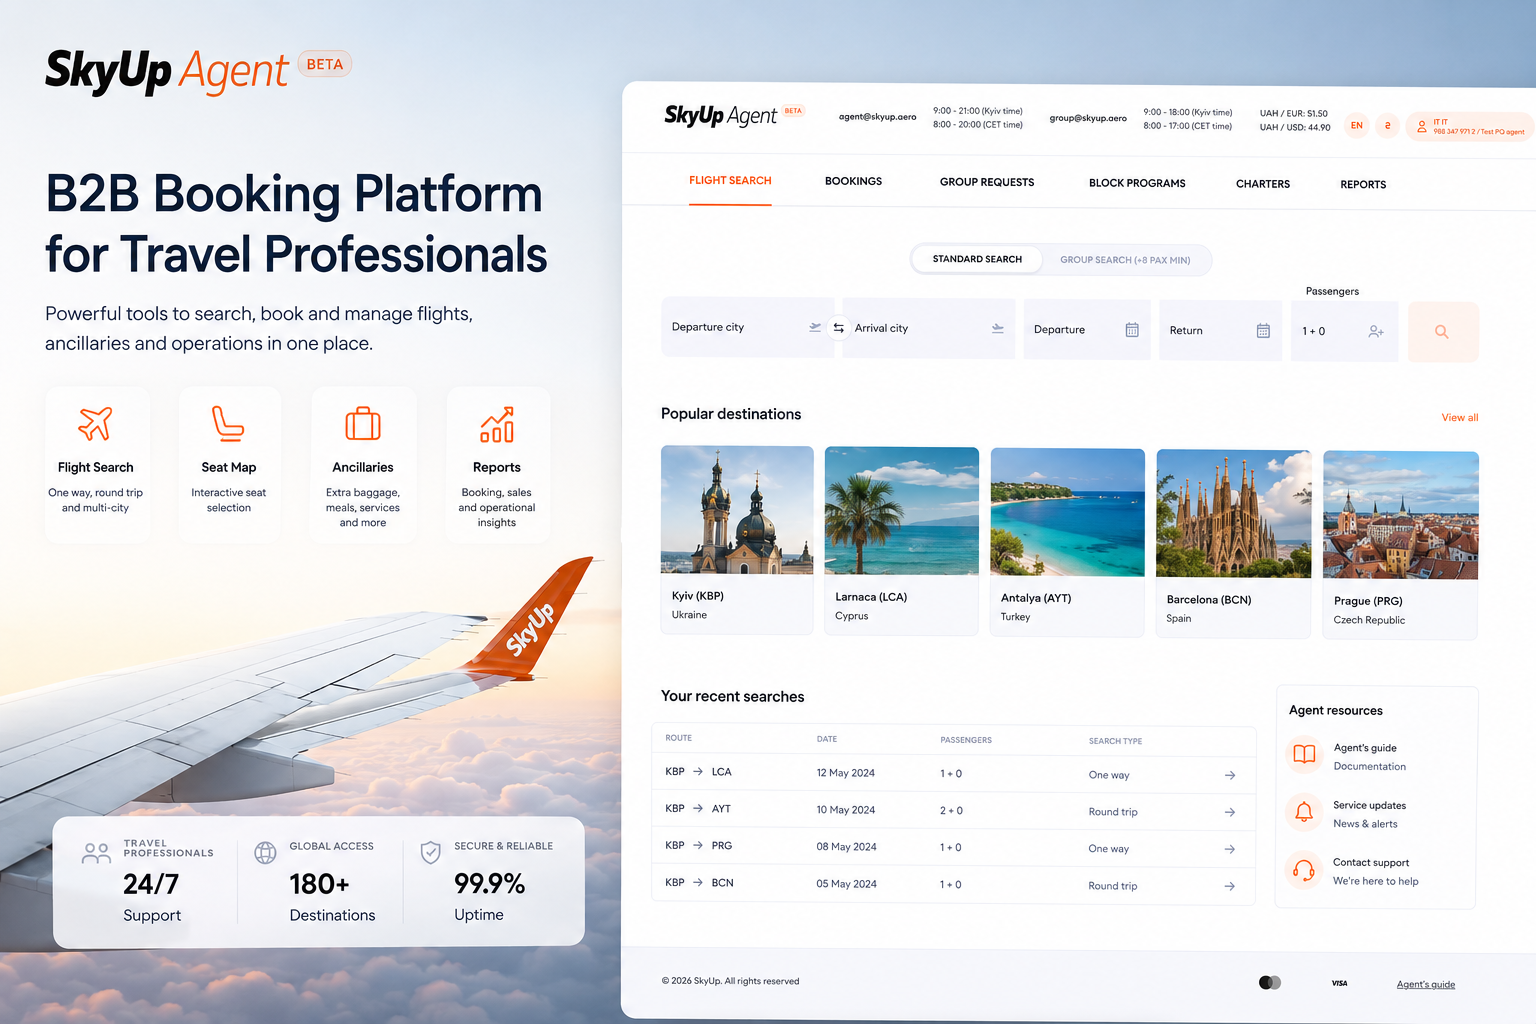This screenshot has width=1536, height=1024.
Task: Click Global Access globe icon
Action: point(265,852)
